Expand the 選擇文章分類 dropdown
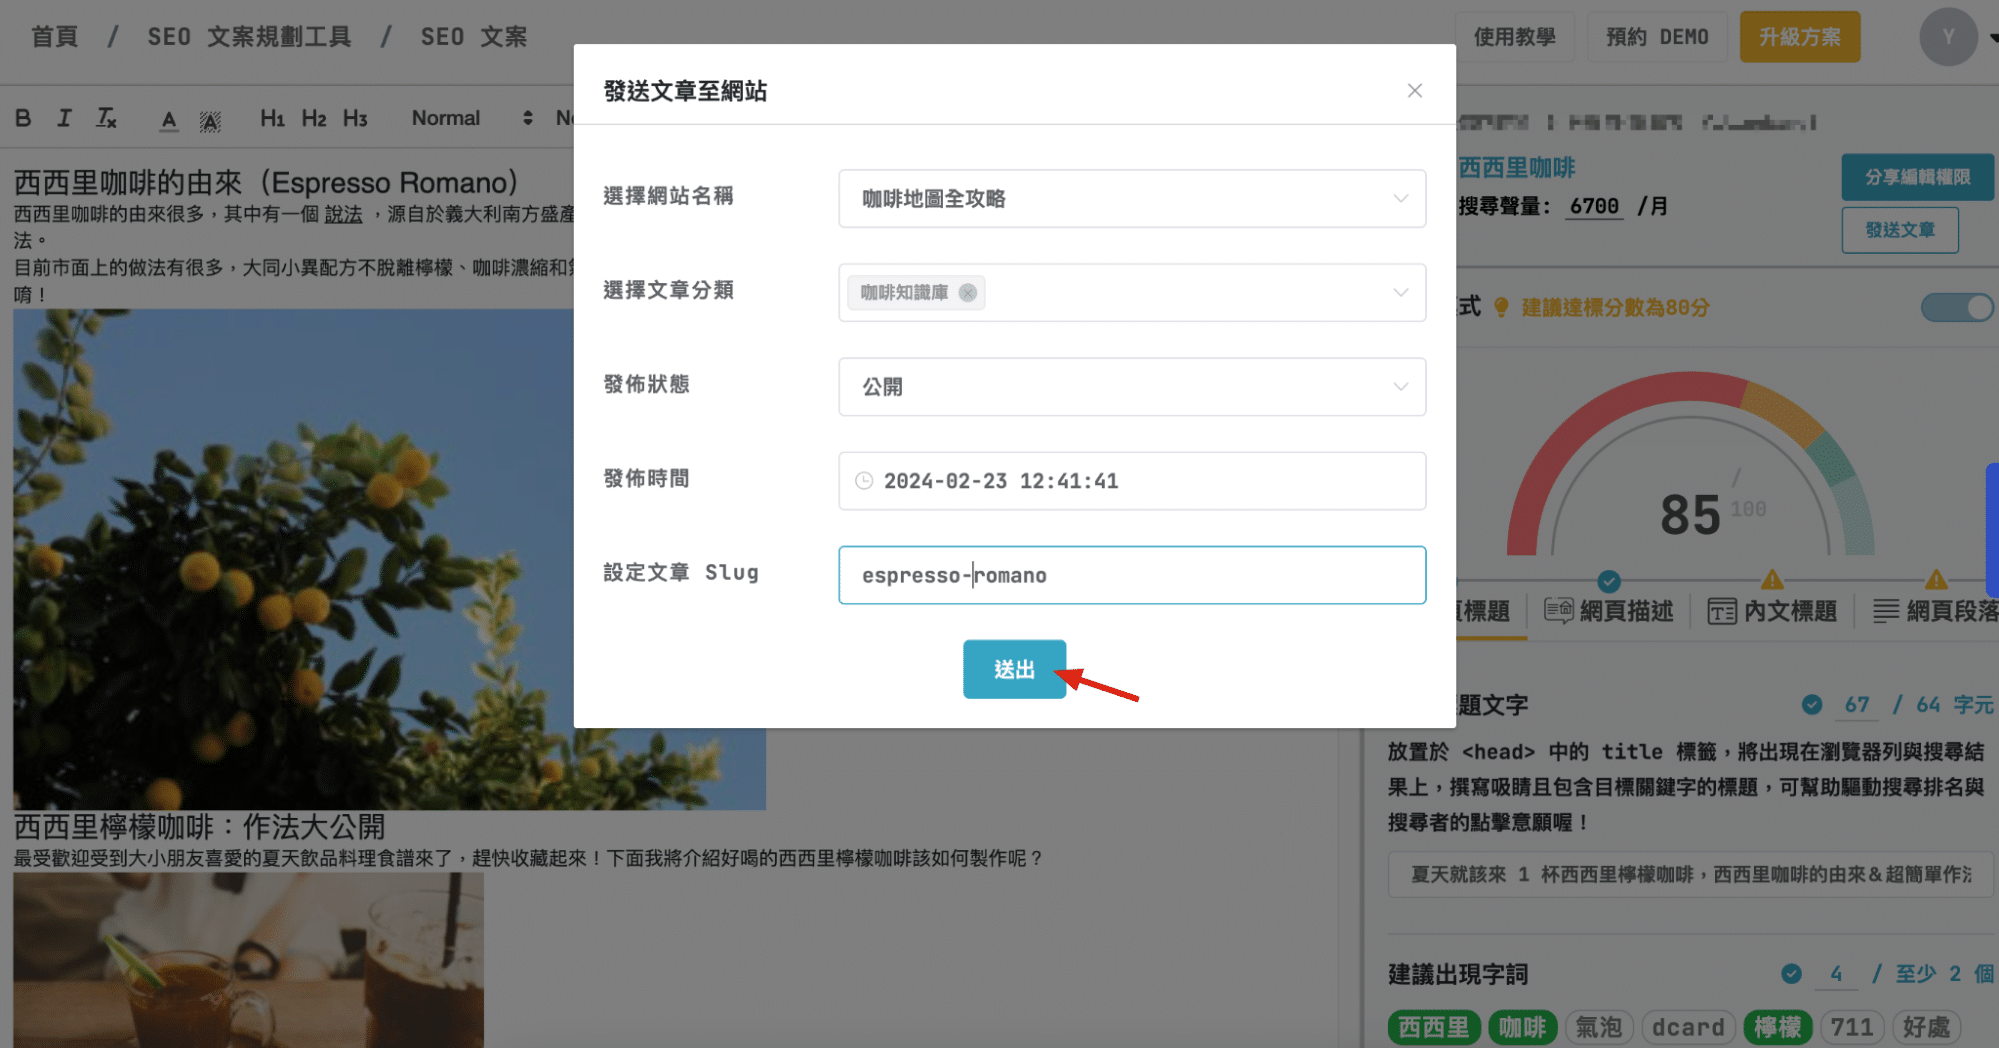1999x1049 pixels. (1400, 293)
